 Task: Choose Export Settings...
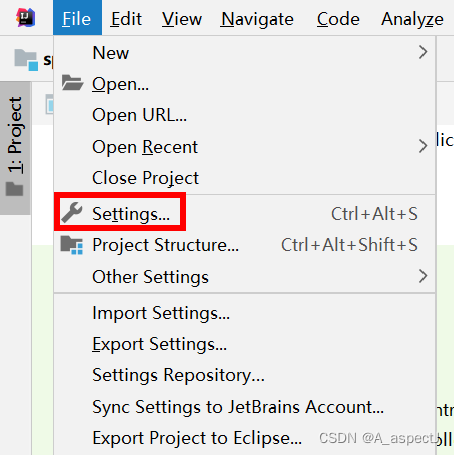244,344
